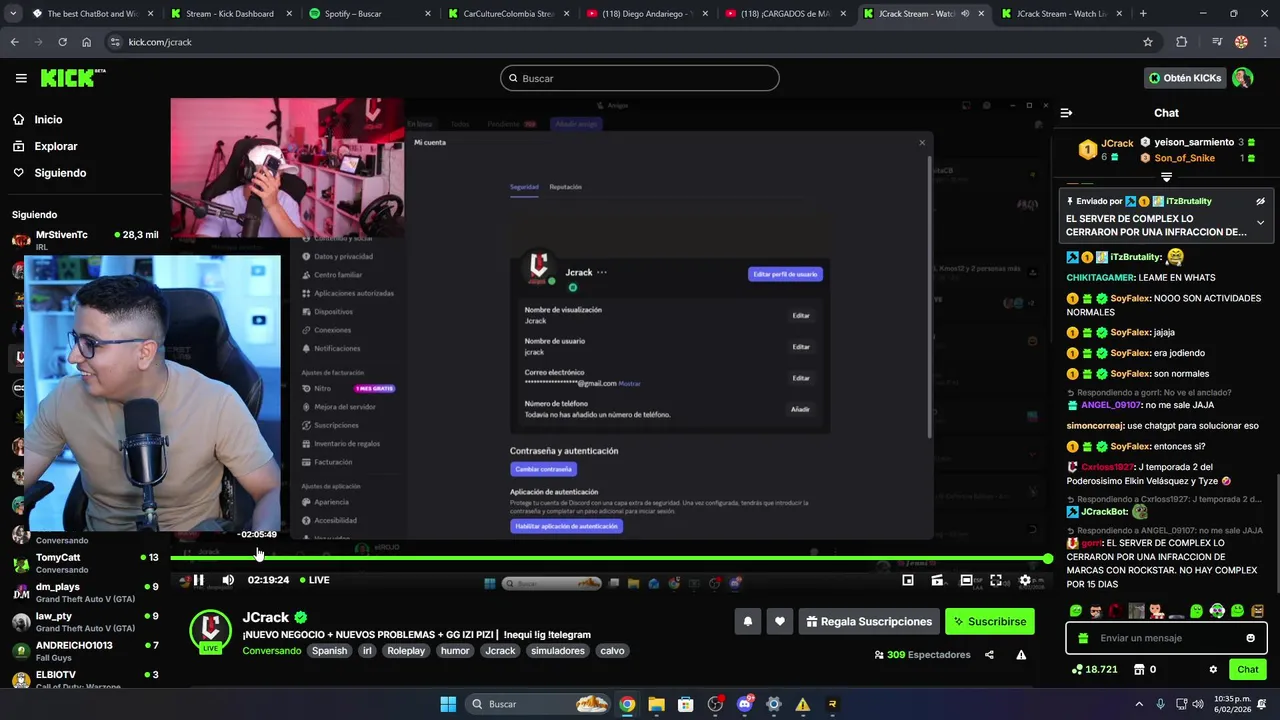Open the Kick hamburger menu
This screenshot has height=720, width=1280.
(x=21, y=78)
